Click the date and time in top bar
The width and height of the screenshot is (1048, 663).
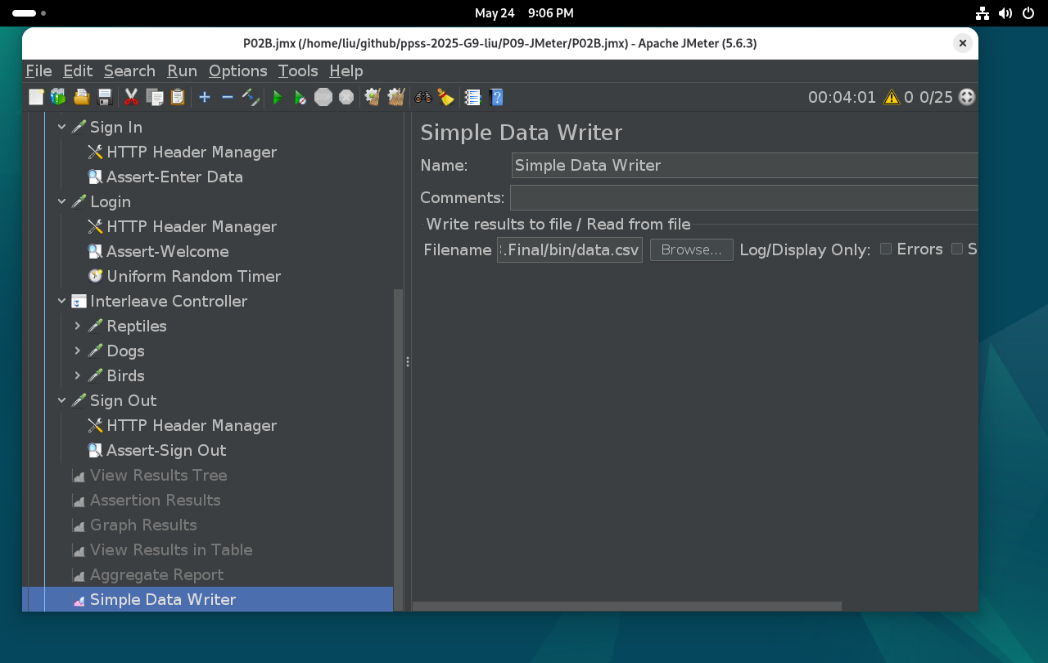point(523,13)
